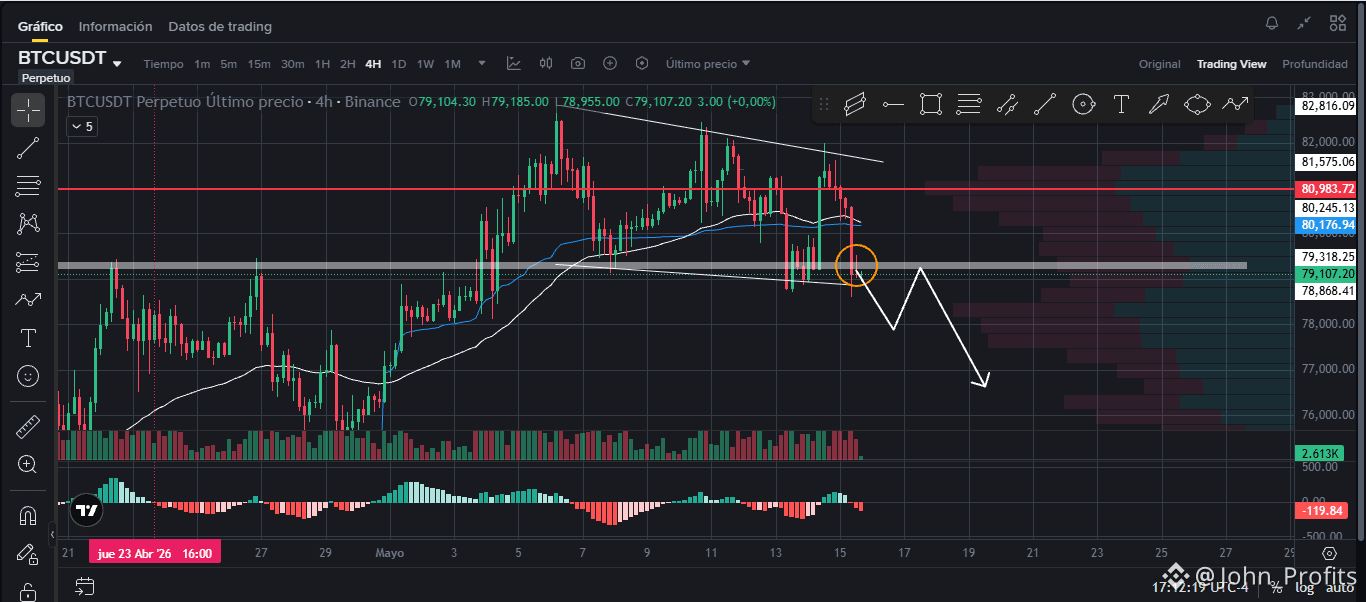Select the disjoint channel tool in floating toolbar
The height and width of the screenshot is (602, 1366).
tap(1007, 104)
